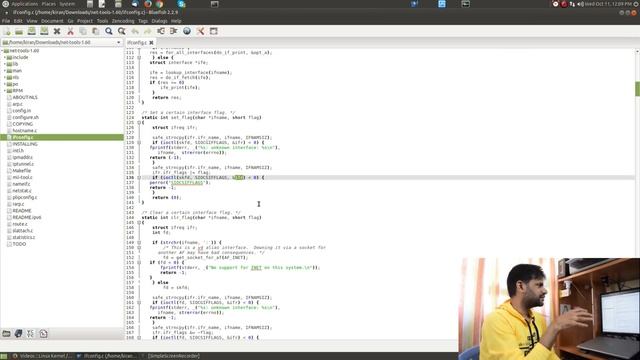
Task: Click the Save file toolbar icon
Action: (x=31, y=31)
